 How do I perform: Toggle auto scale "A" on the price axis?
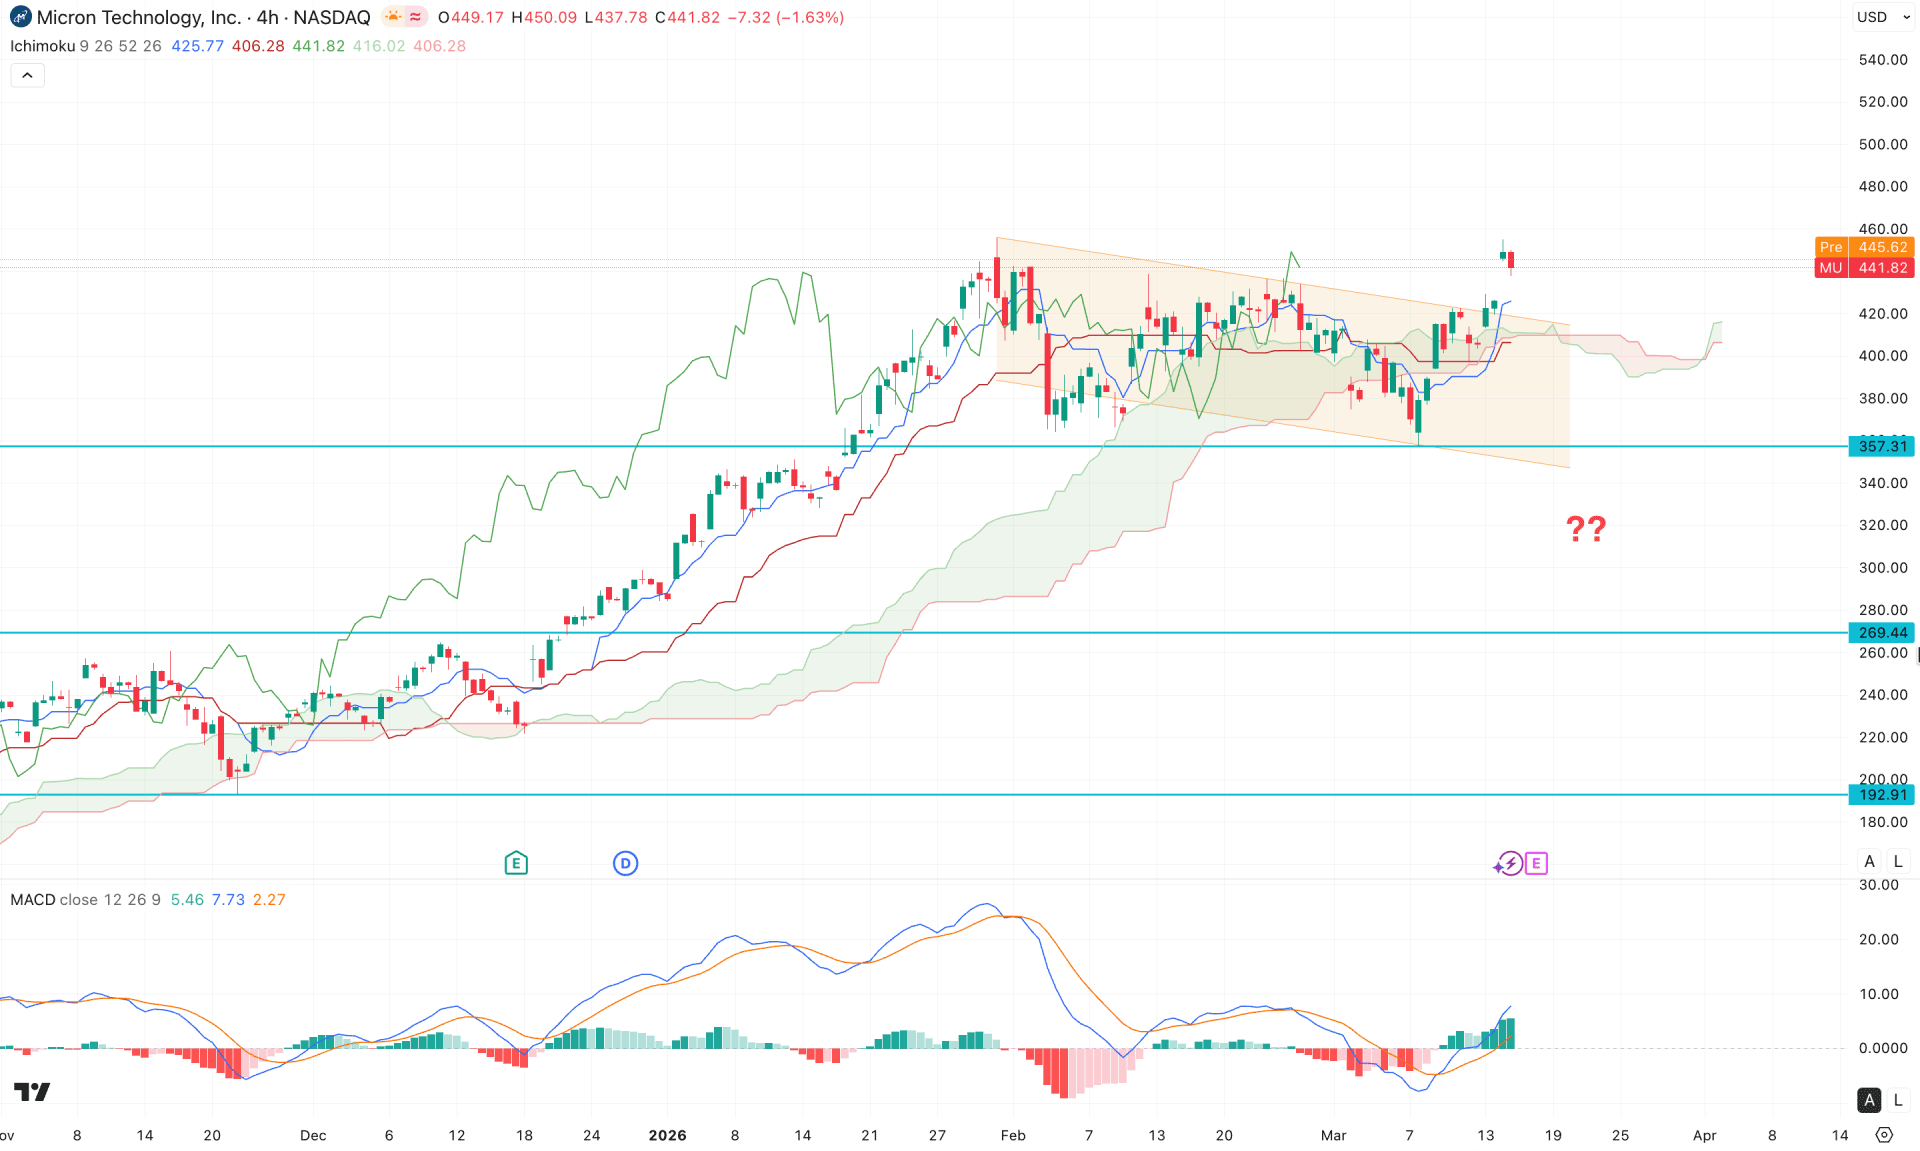1869,861
